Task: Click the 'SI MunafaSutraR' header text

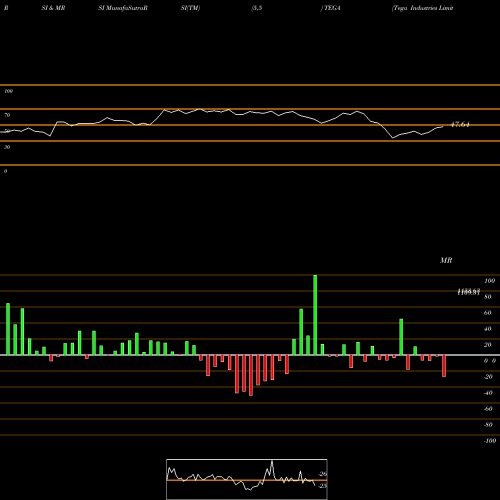Action: [x=123, y=8]
